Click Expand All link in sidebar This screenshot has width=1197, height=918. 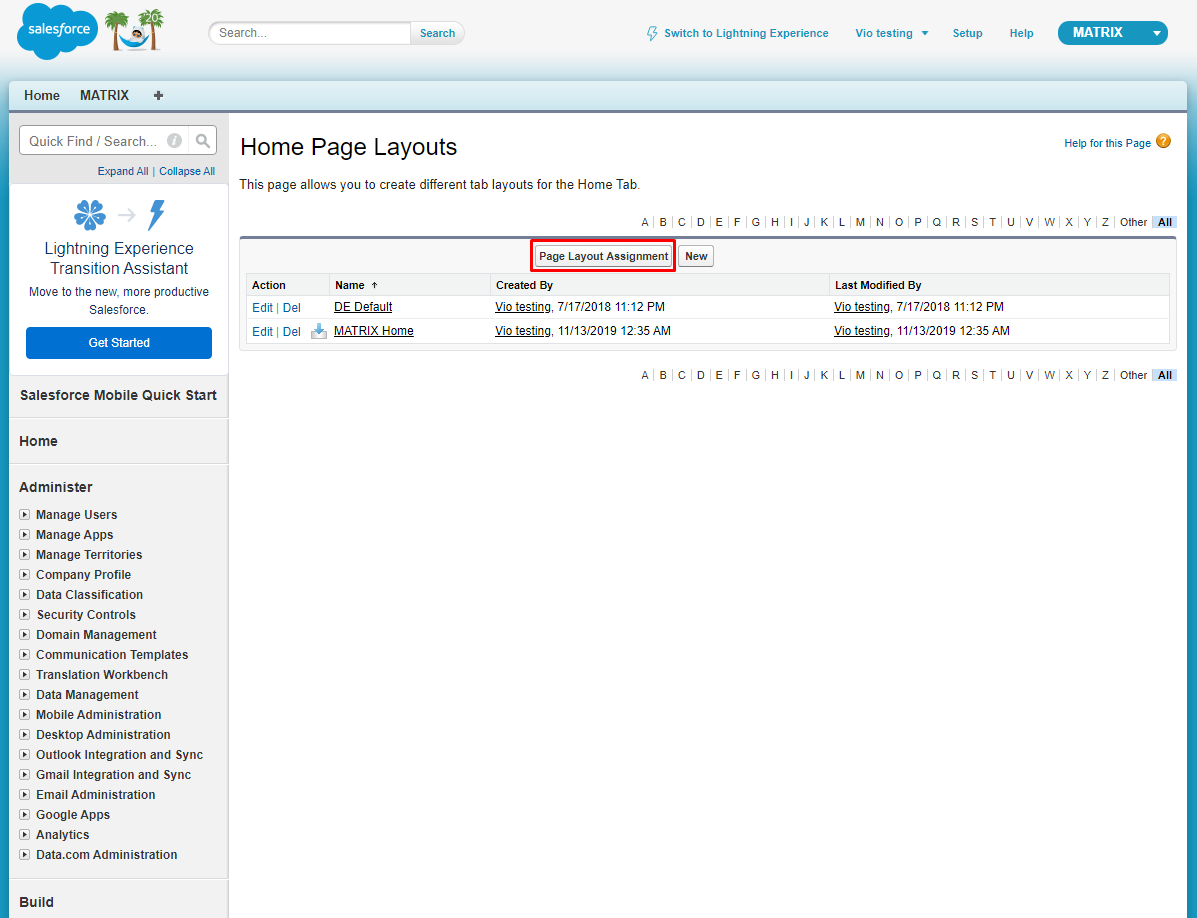pos(123,172)
